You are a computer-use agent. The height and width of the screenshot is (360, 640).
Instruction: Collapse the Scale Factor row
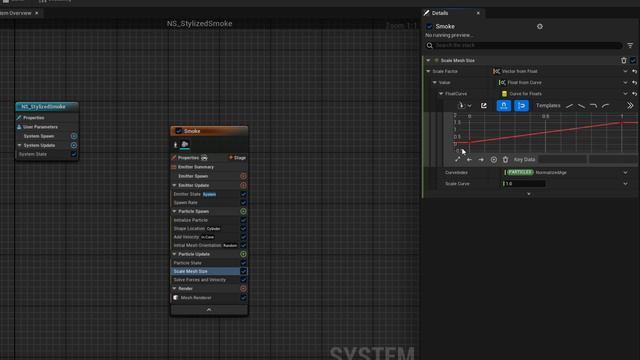pyautogui.click(x=428, y=71)
